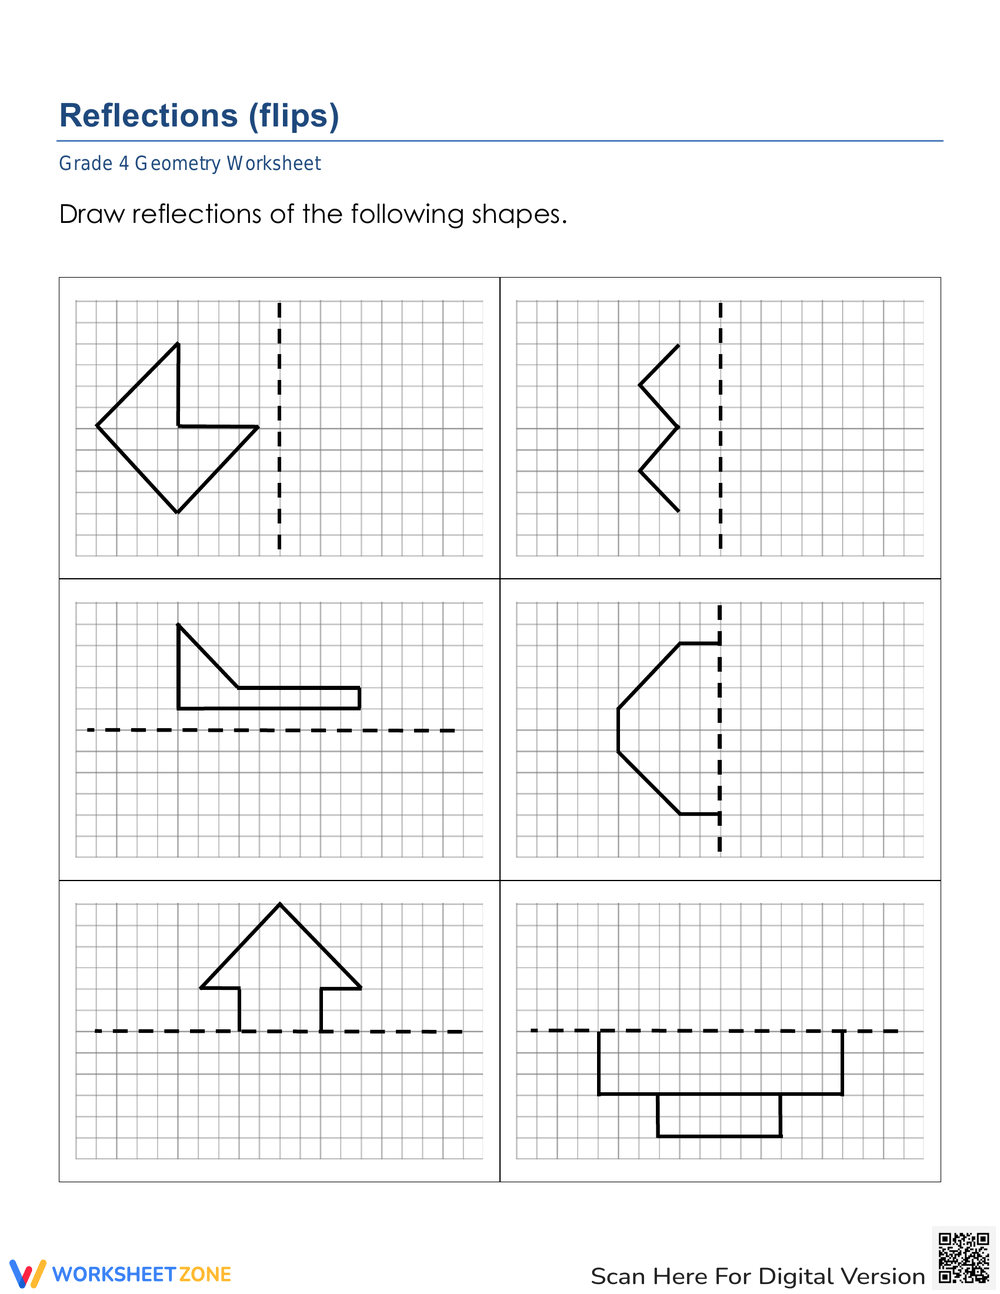The width and height of the screenshot is (1000, 1294).
Task: Click the large rectangle in the last grid
Action: (720, 1062)
